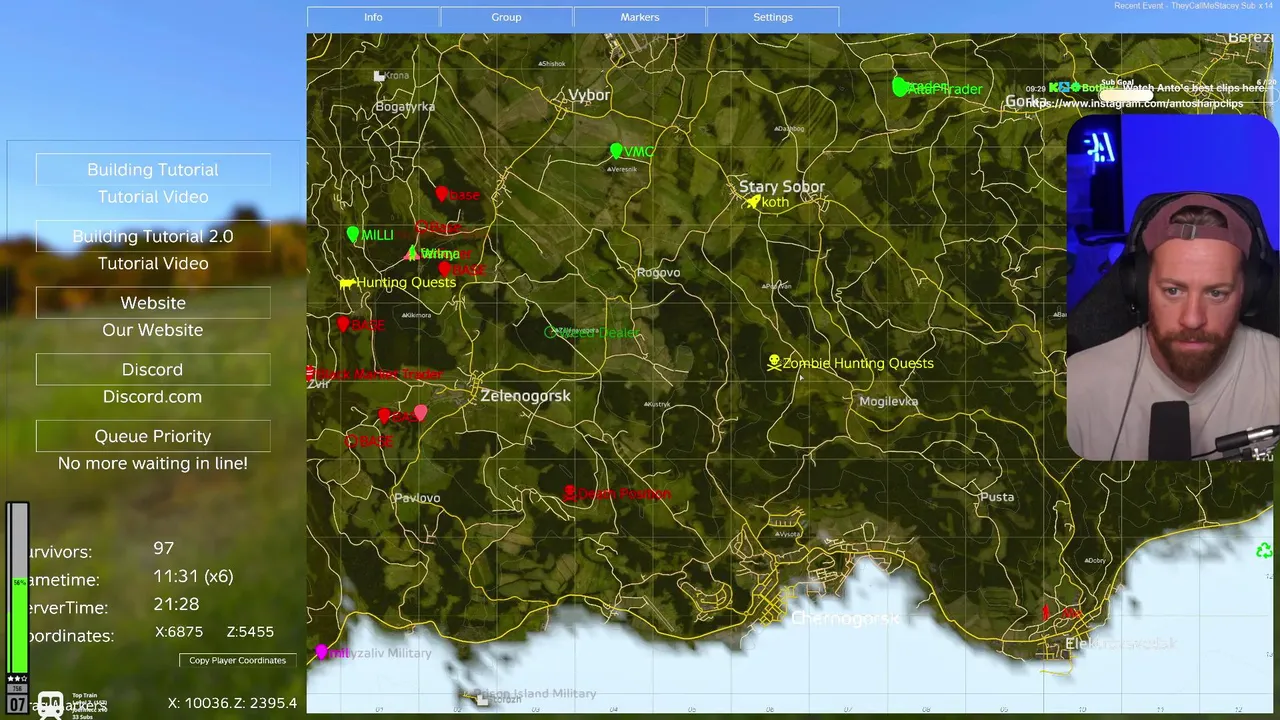Click the Queue Priority button
Screen dimensions: 1280x720
(x=153, y=436)
